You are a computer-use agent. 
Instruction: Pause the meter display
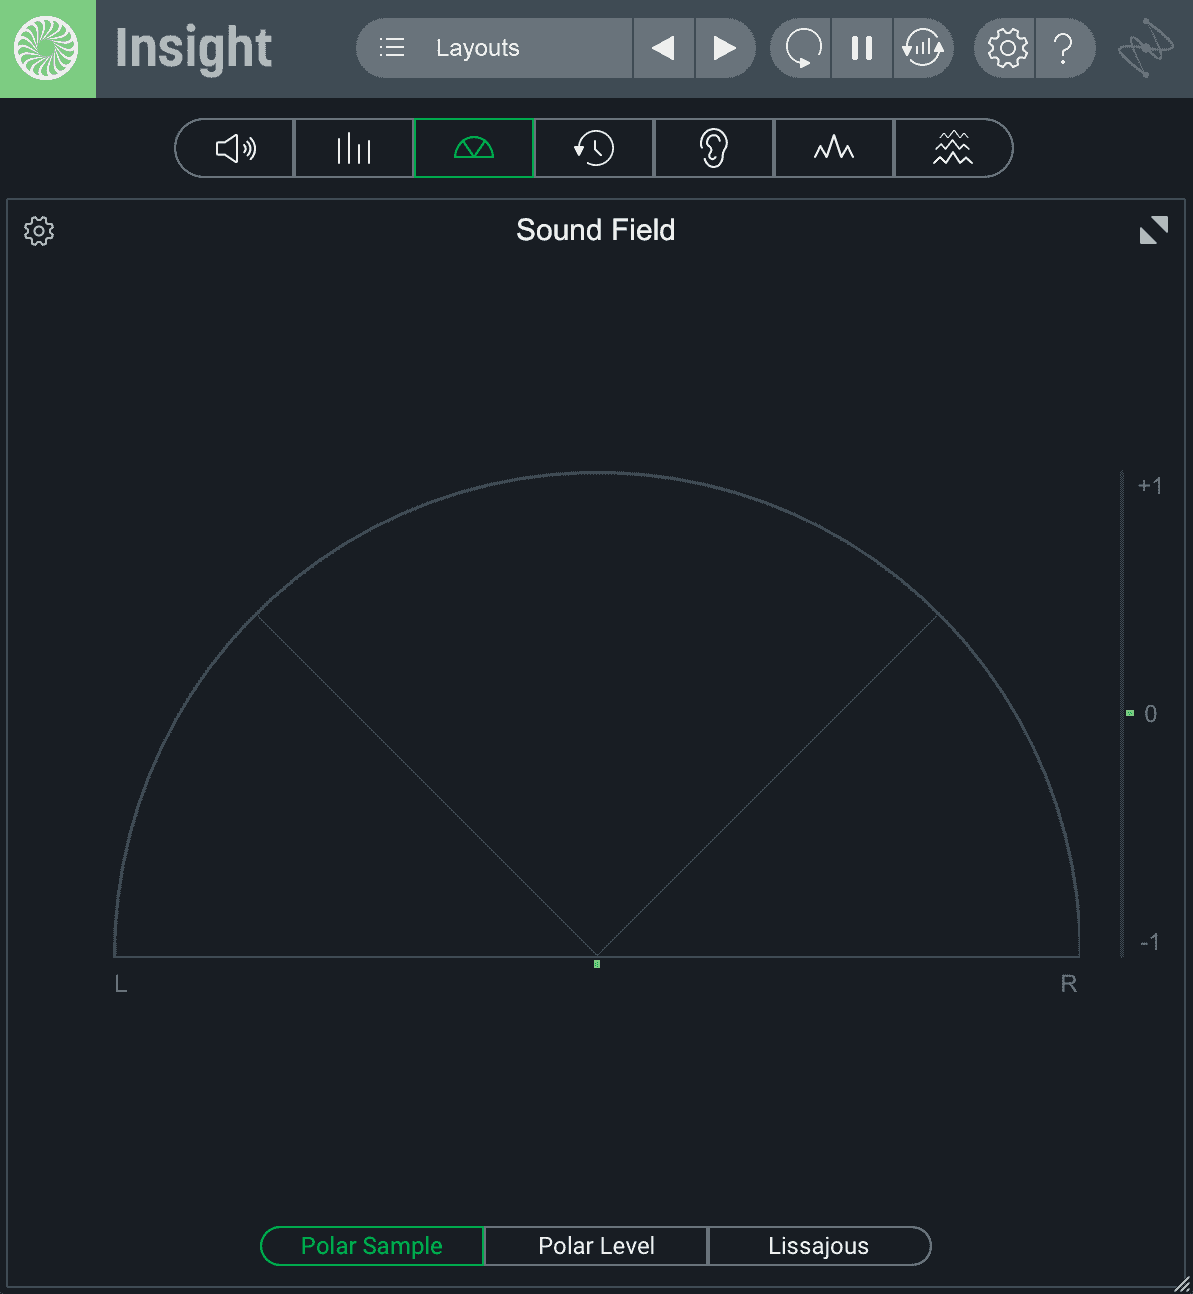pyautogui.click(x=862, y=48)
